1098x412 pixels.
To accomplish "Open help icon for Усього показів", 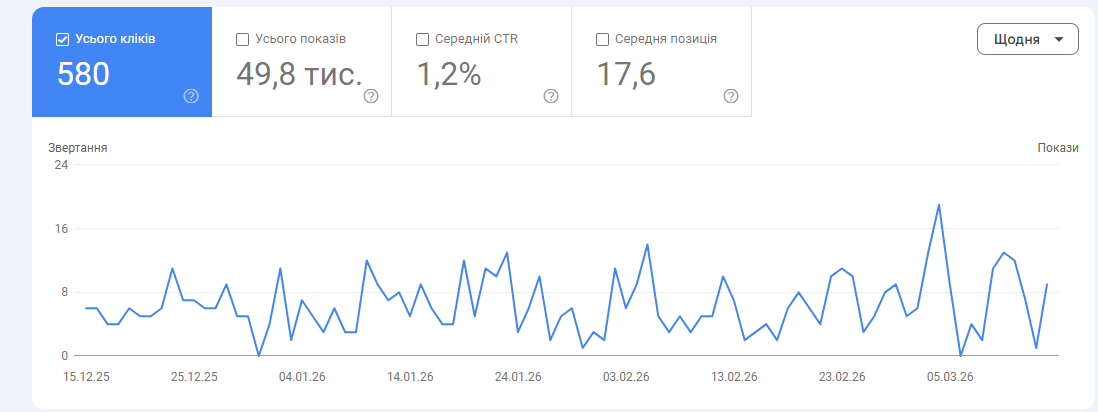I will pyautogui.click(x=371, y=96).
